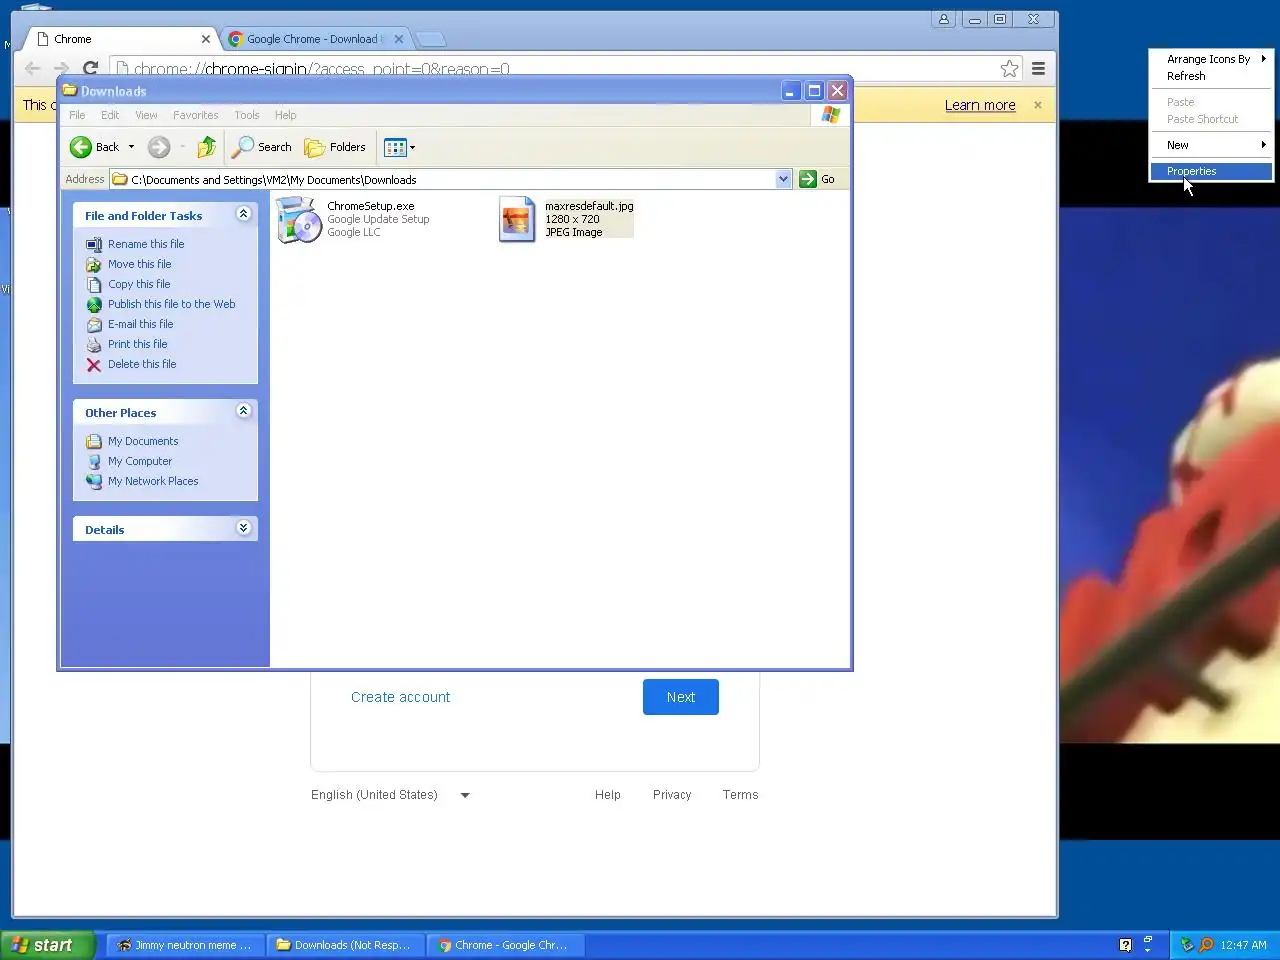The height and width of the screenshot is (960, 1280).
Task: Close the Google Chrome - Download tab
Action: 399,39
